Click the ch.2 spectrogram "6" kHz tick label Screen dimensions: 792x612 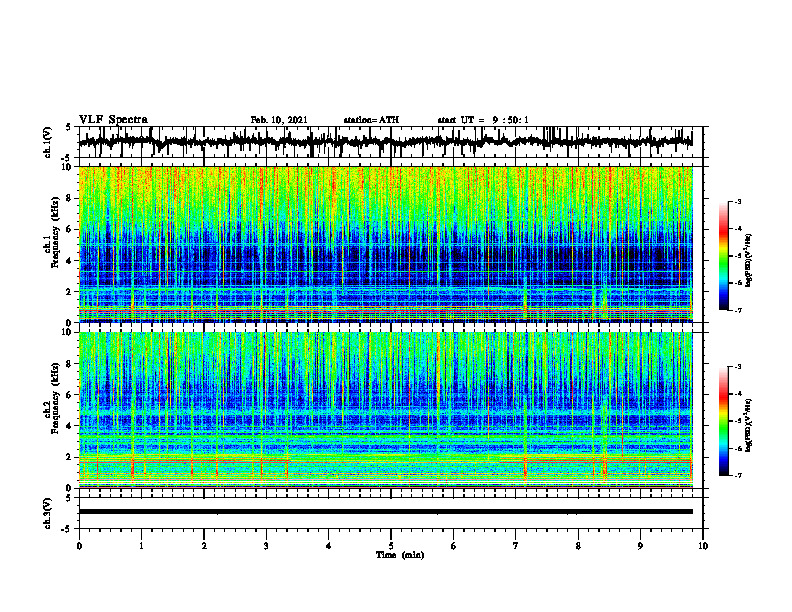(70, 395)
